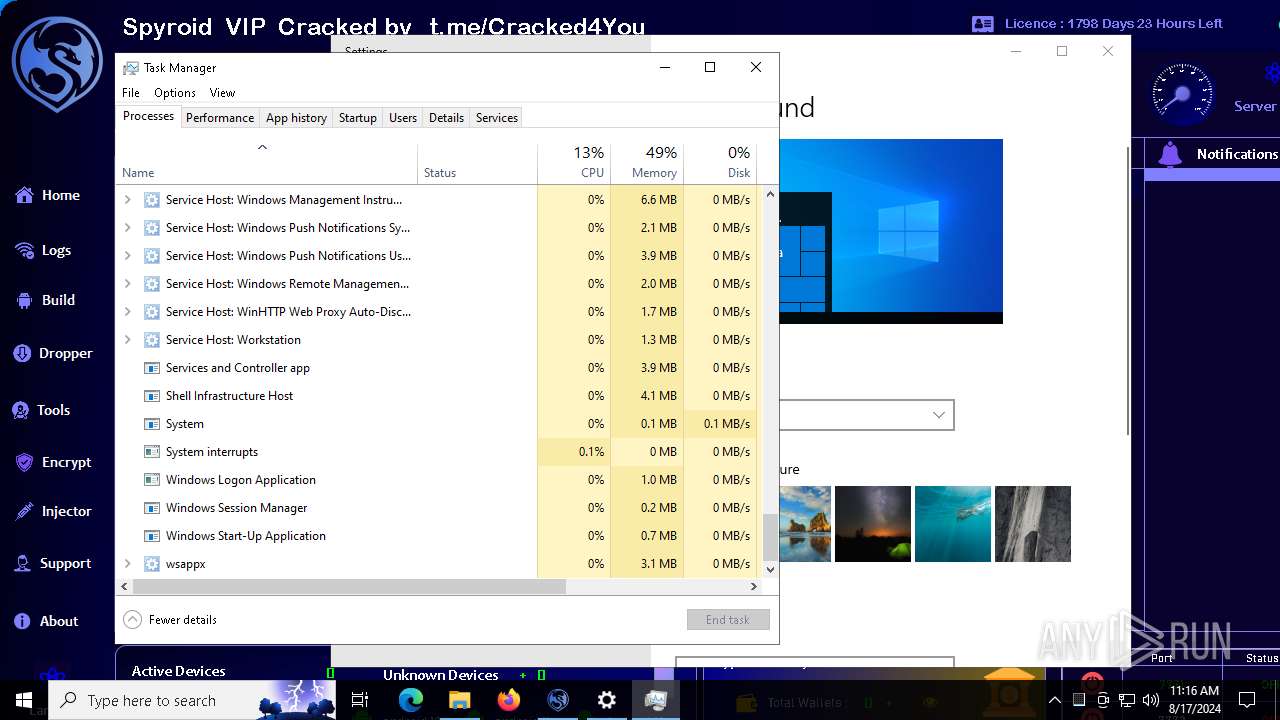
Task: Open the Action Center notifications icon
Action: [x=1247, y=700]
